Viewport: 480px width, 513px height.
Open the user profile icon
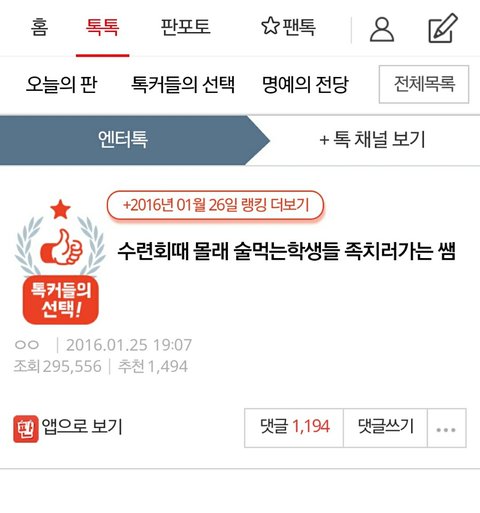point(382,29)
